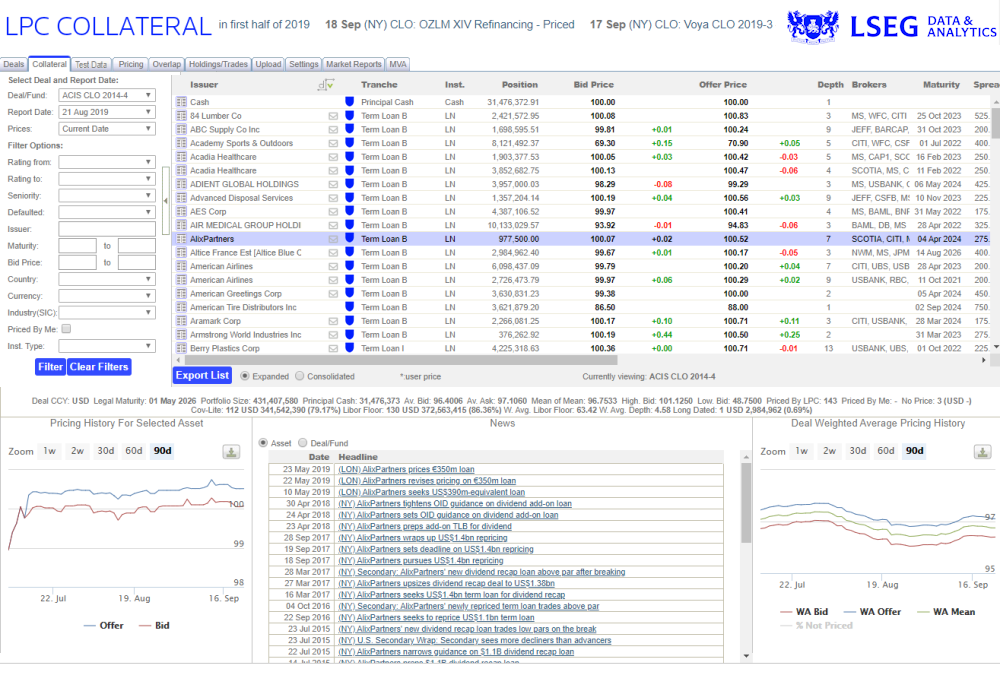Click the blue shield icon in Cash row
1000x676 pixels.
(x=349, y=102)
